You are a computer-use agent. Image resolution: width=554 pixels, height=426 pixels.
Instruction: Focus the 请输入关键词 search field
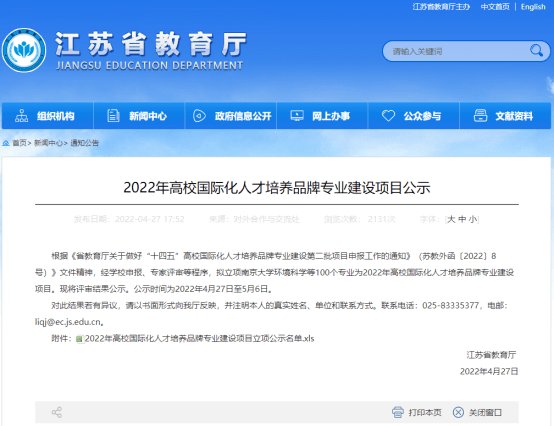click(x=456, y=52)
